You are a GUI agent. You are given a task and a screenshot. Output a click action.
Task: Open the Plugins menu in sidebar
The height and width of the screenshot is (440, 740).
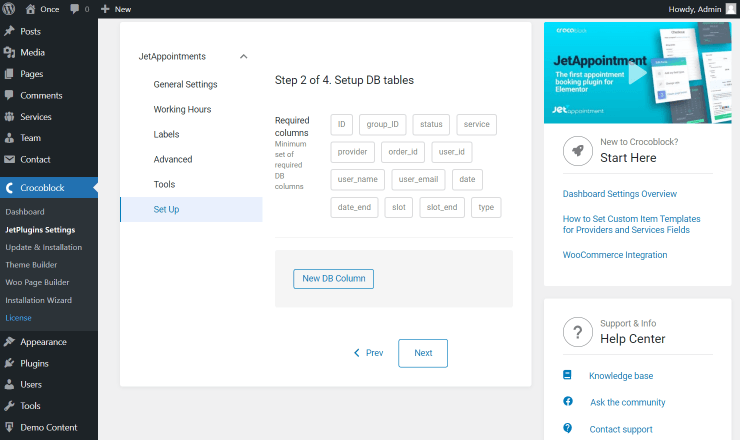click(34, 363)
